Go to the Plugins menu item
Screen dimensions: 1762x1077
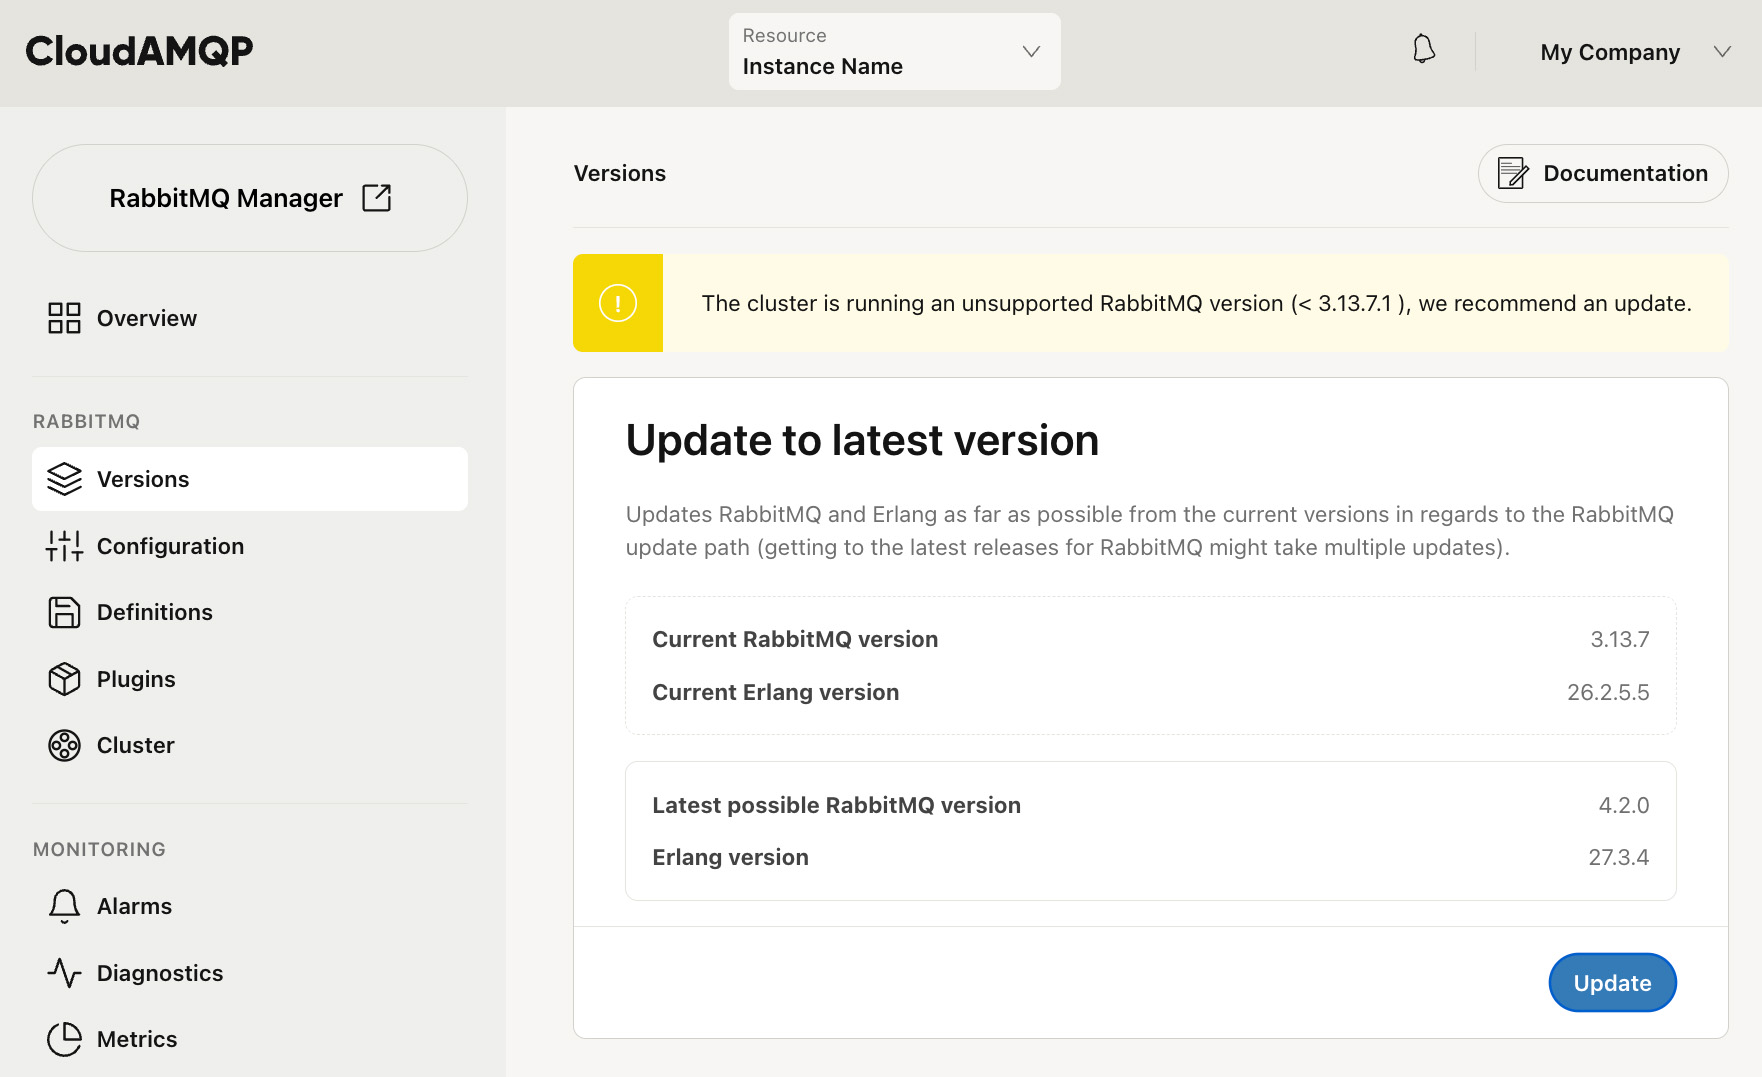[x=136, y=679]
